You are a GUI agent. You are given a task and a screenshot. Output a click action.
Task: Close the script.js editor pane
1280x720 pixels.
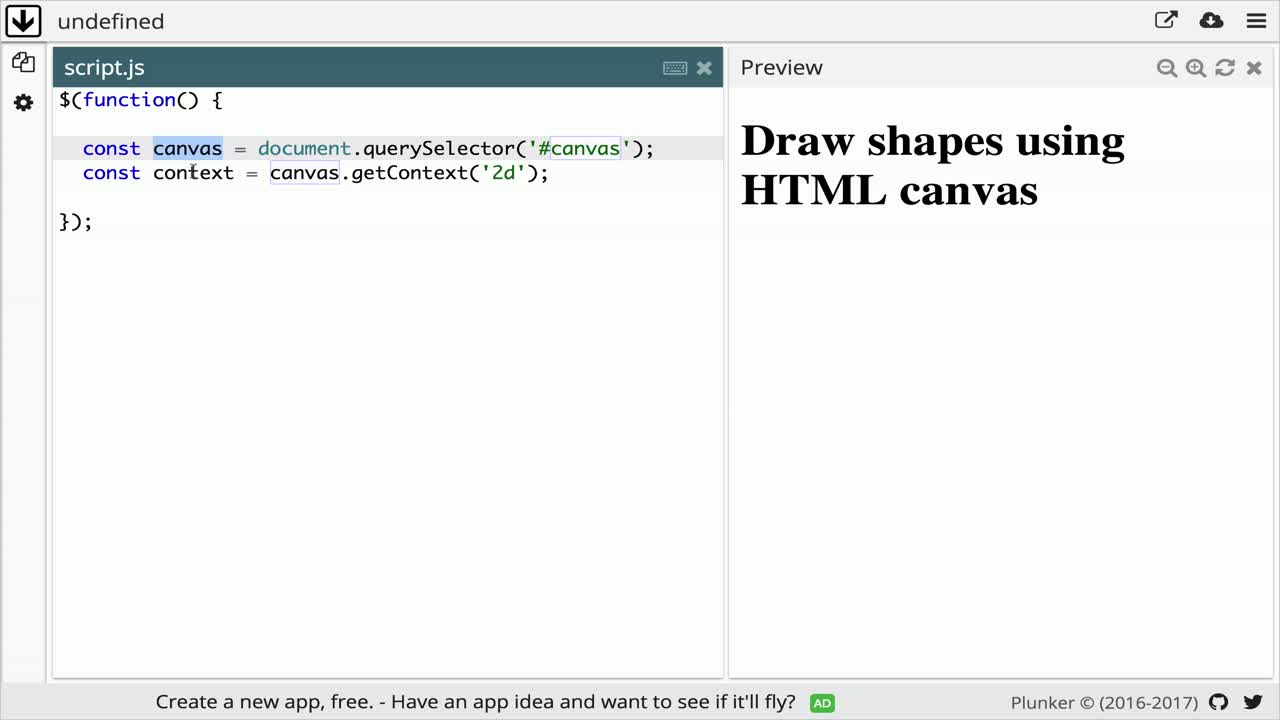[704, 68]
